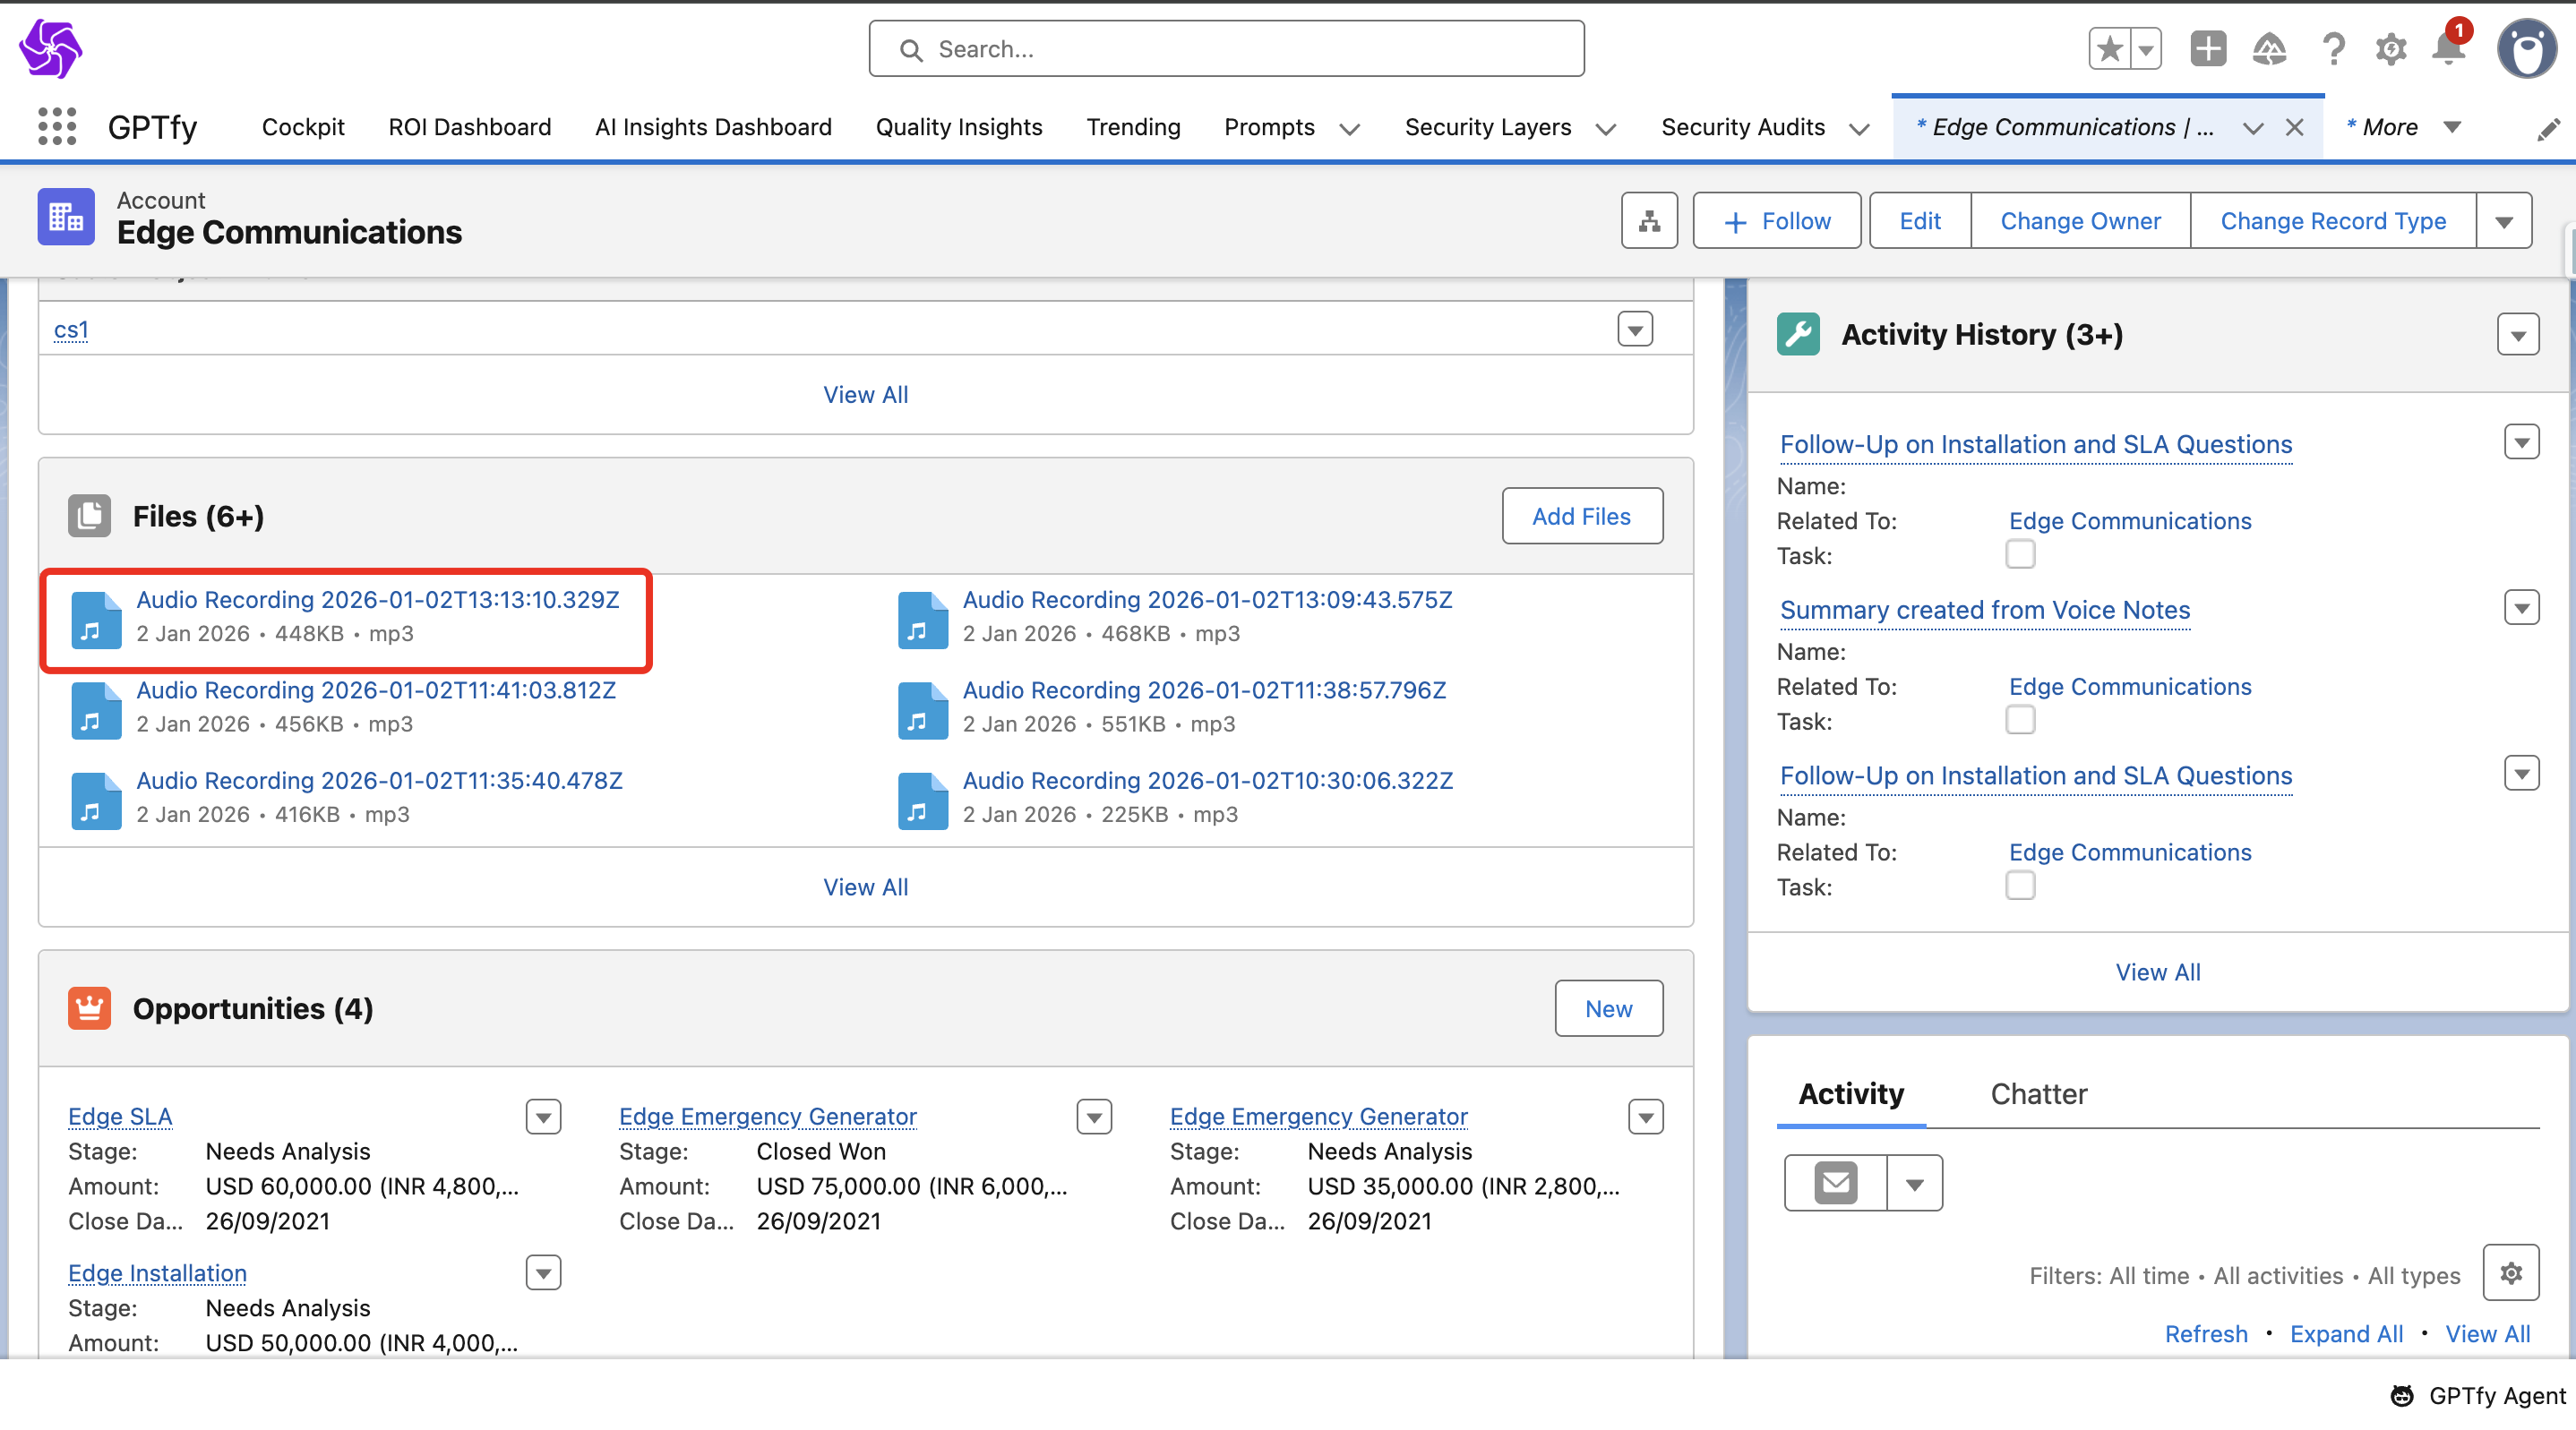Open the ROI Dashboard nav tab
The height and width of the screenshot is (1430, 2576).
[x=469, y=127]
